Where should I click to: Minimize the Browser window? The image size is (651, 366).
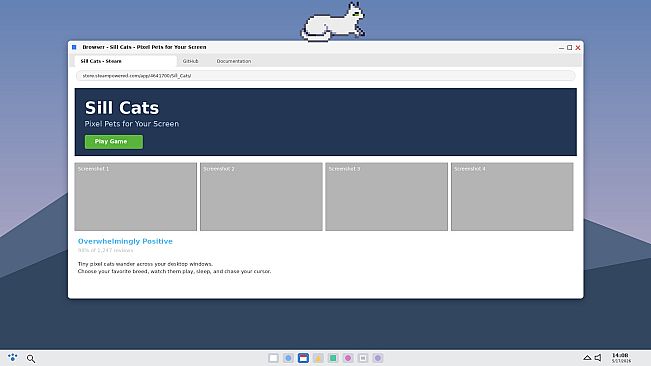click(561, 48)
